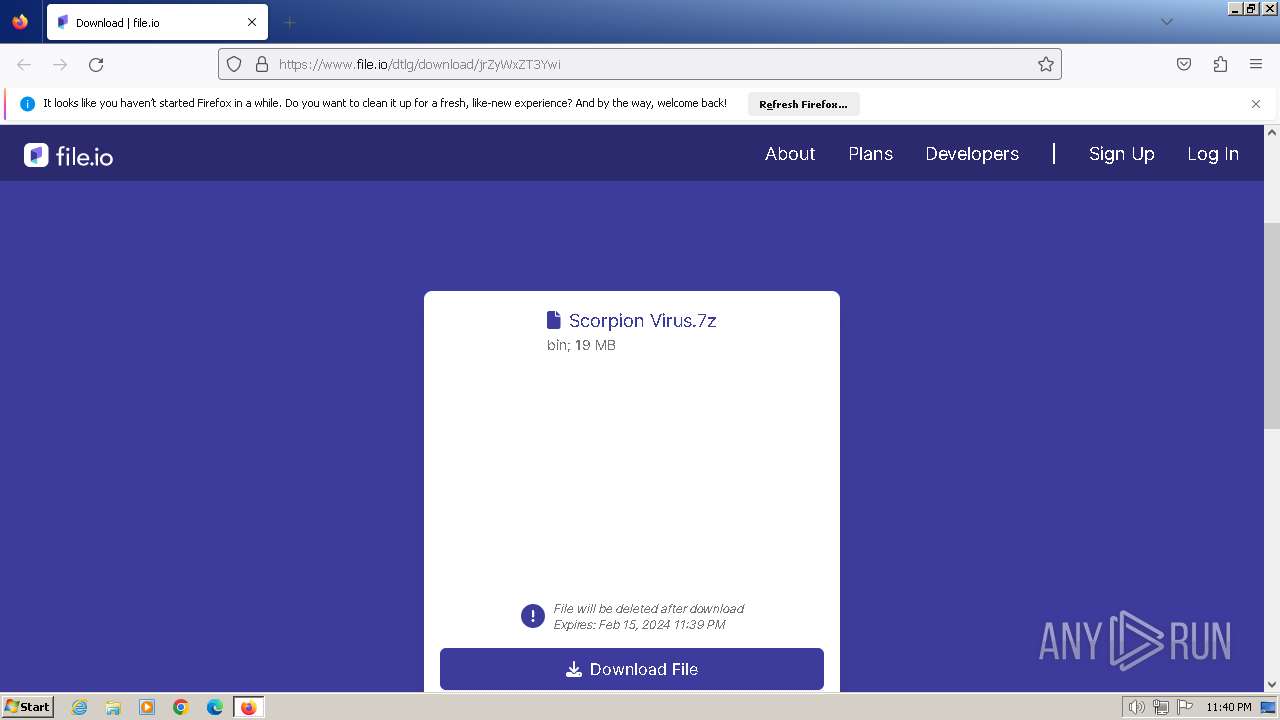Click the file icon beside Scorpion Virus.7z
The height and width of the screenshot is (720, 1280).
click(x=554, y=320)
